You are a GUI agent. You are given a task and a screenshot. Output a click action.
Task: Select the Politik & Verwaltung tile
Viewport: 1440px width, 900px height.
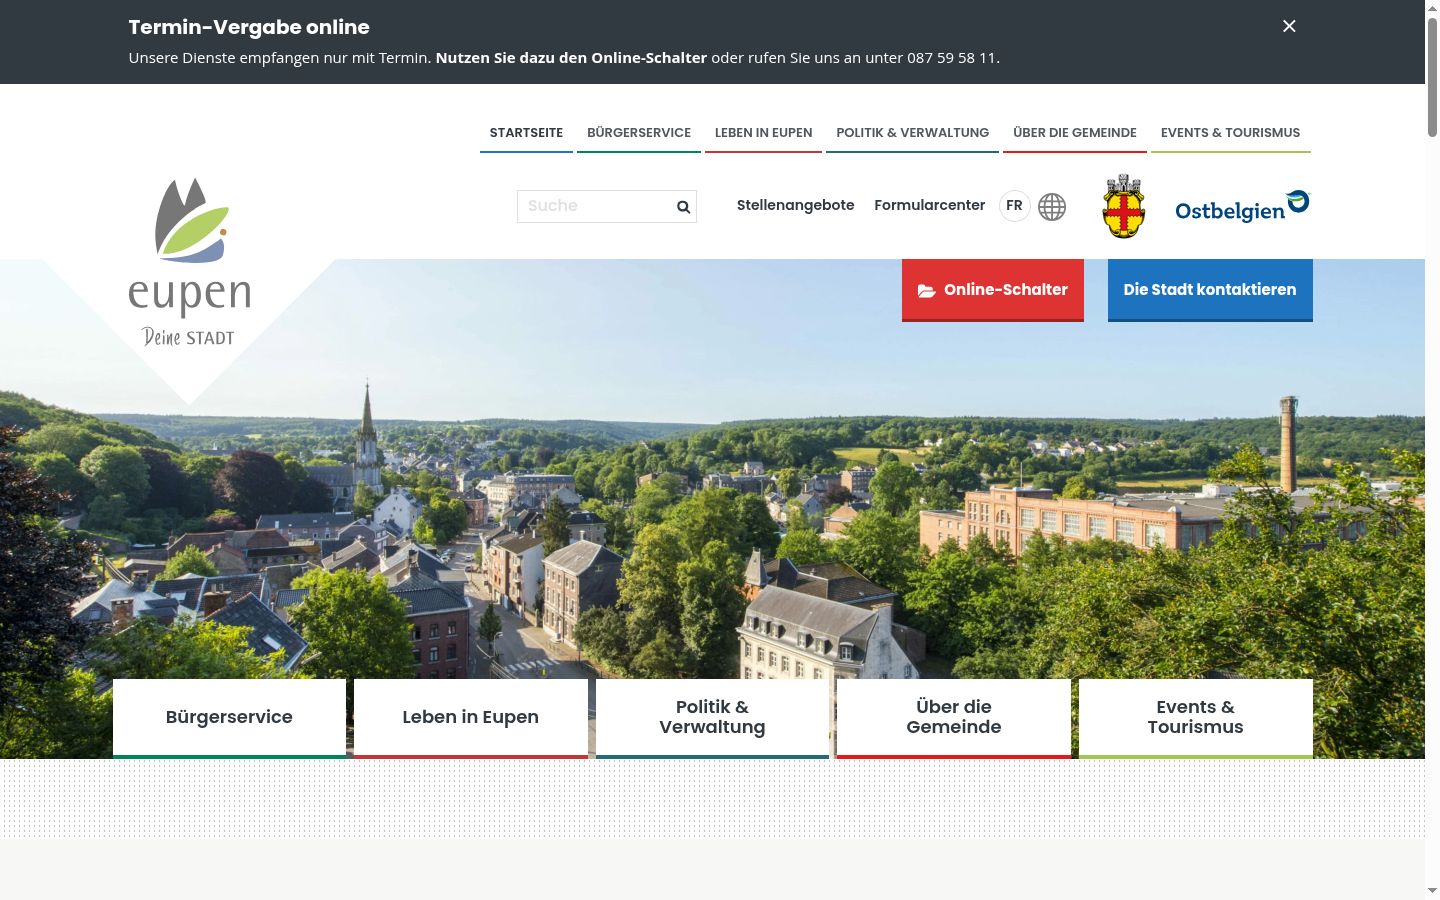coord(712,718)
